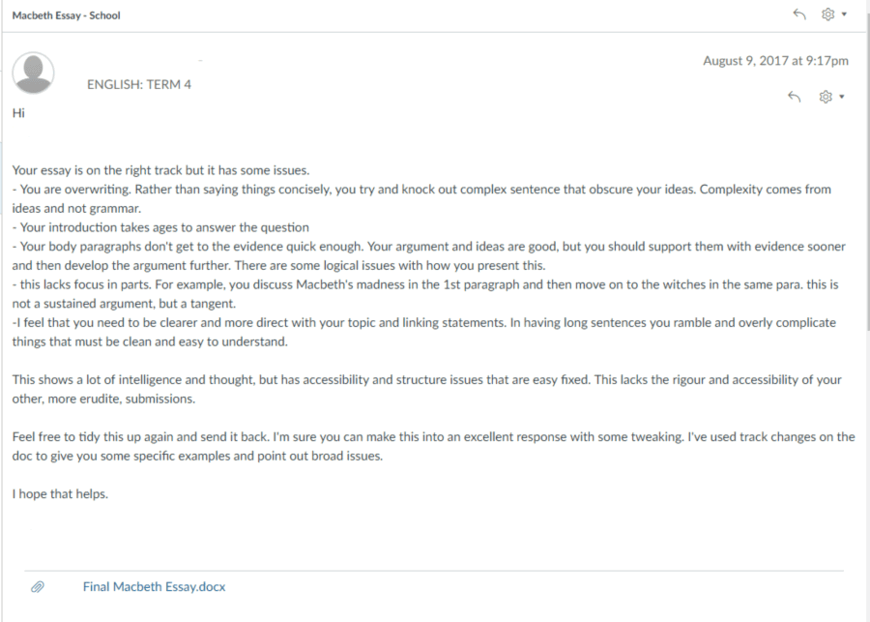The image size is (870, 622).
Task: Click the paragraph starting 'This shows a lot of intelligence'
Action: (x=427, y=389)
